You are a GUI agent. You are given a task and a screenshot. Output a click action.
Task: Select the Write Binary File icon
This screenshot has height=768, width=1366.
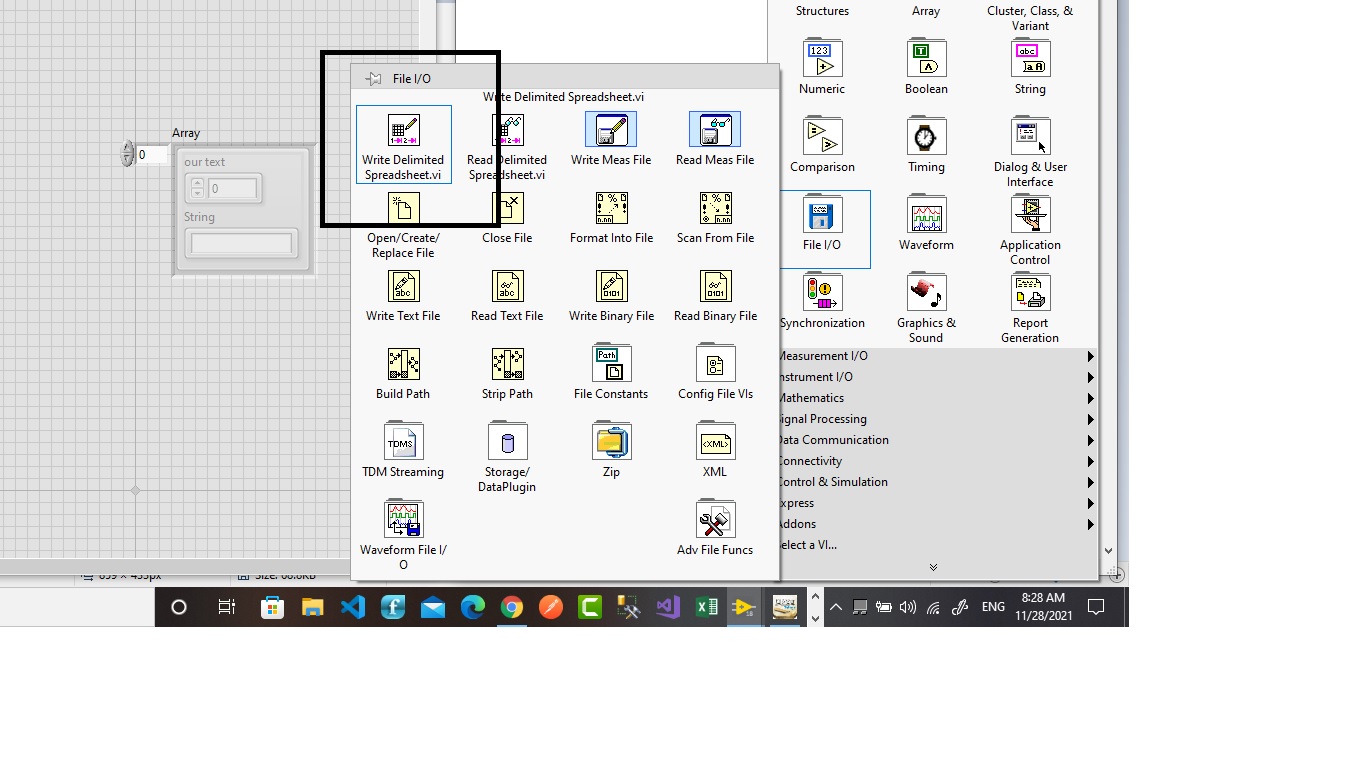tap(611, 287)
